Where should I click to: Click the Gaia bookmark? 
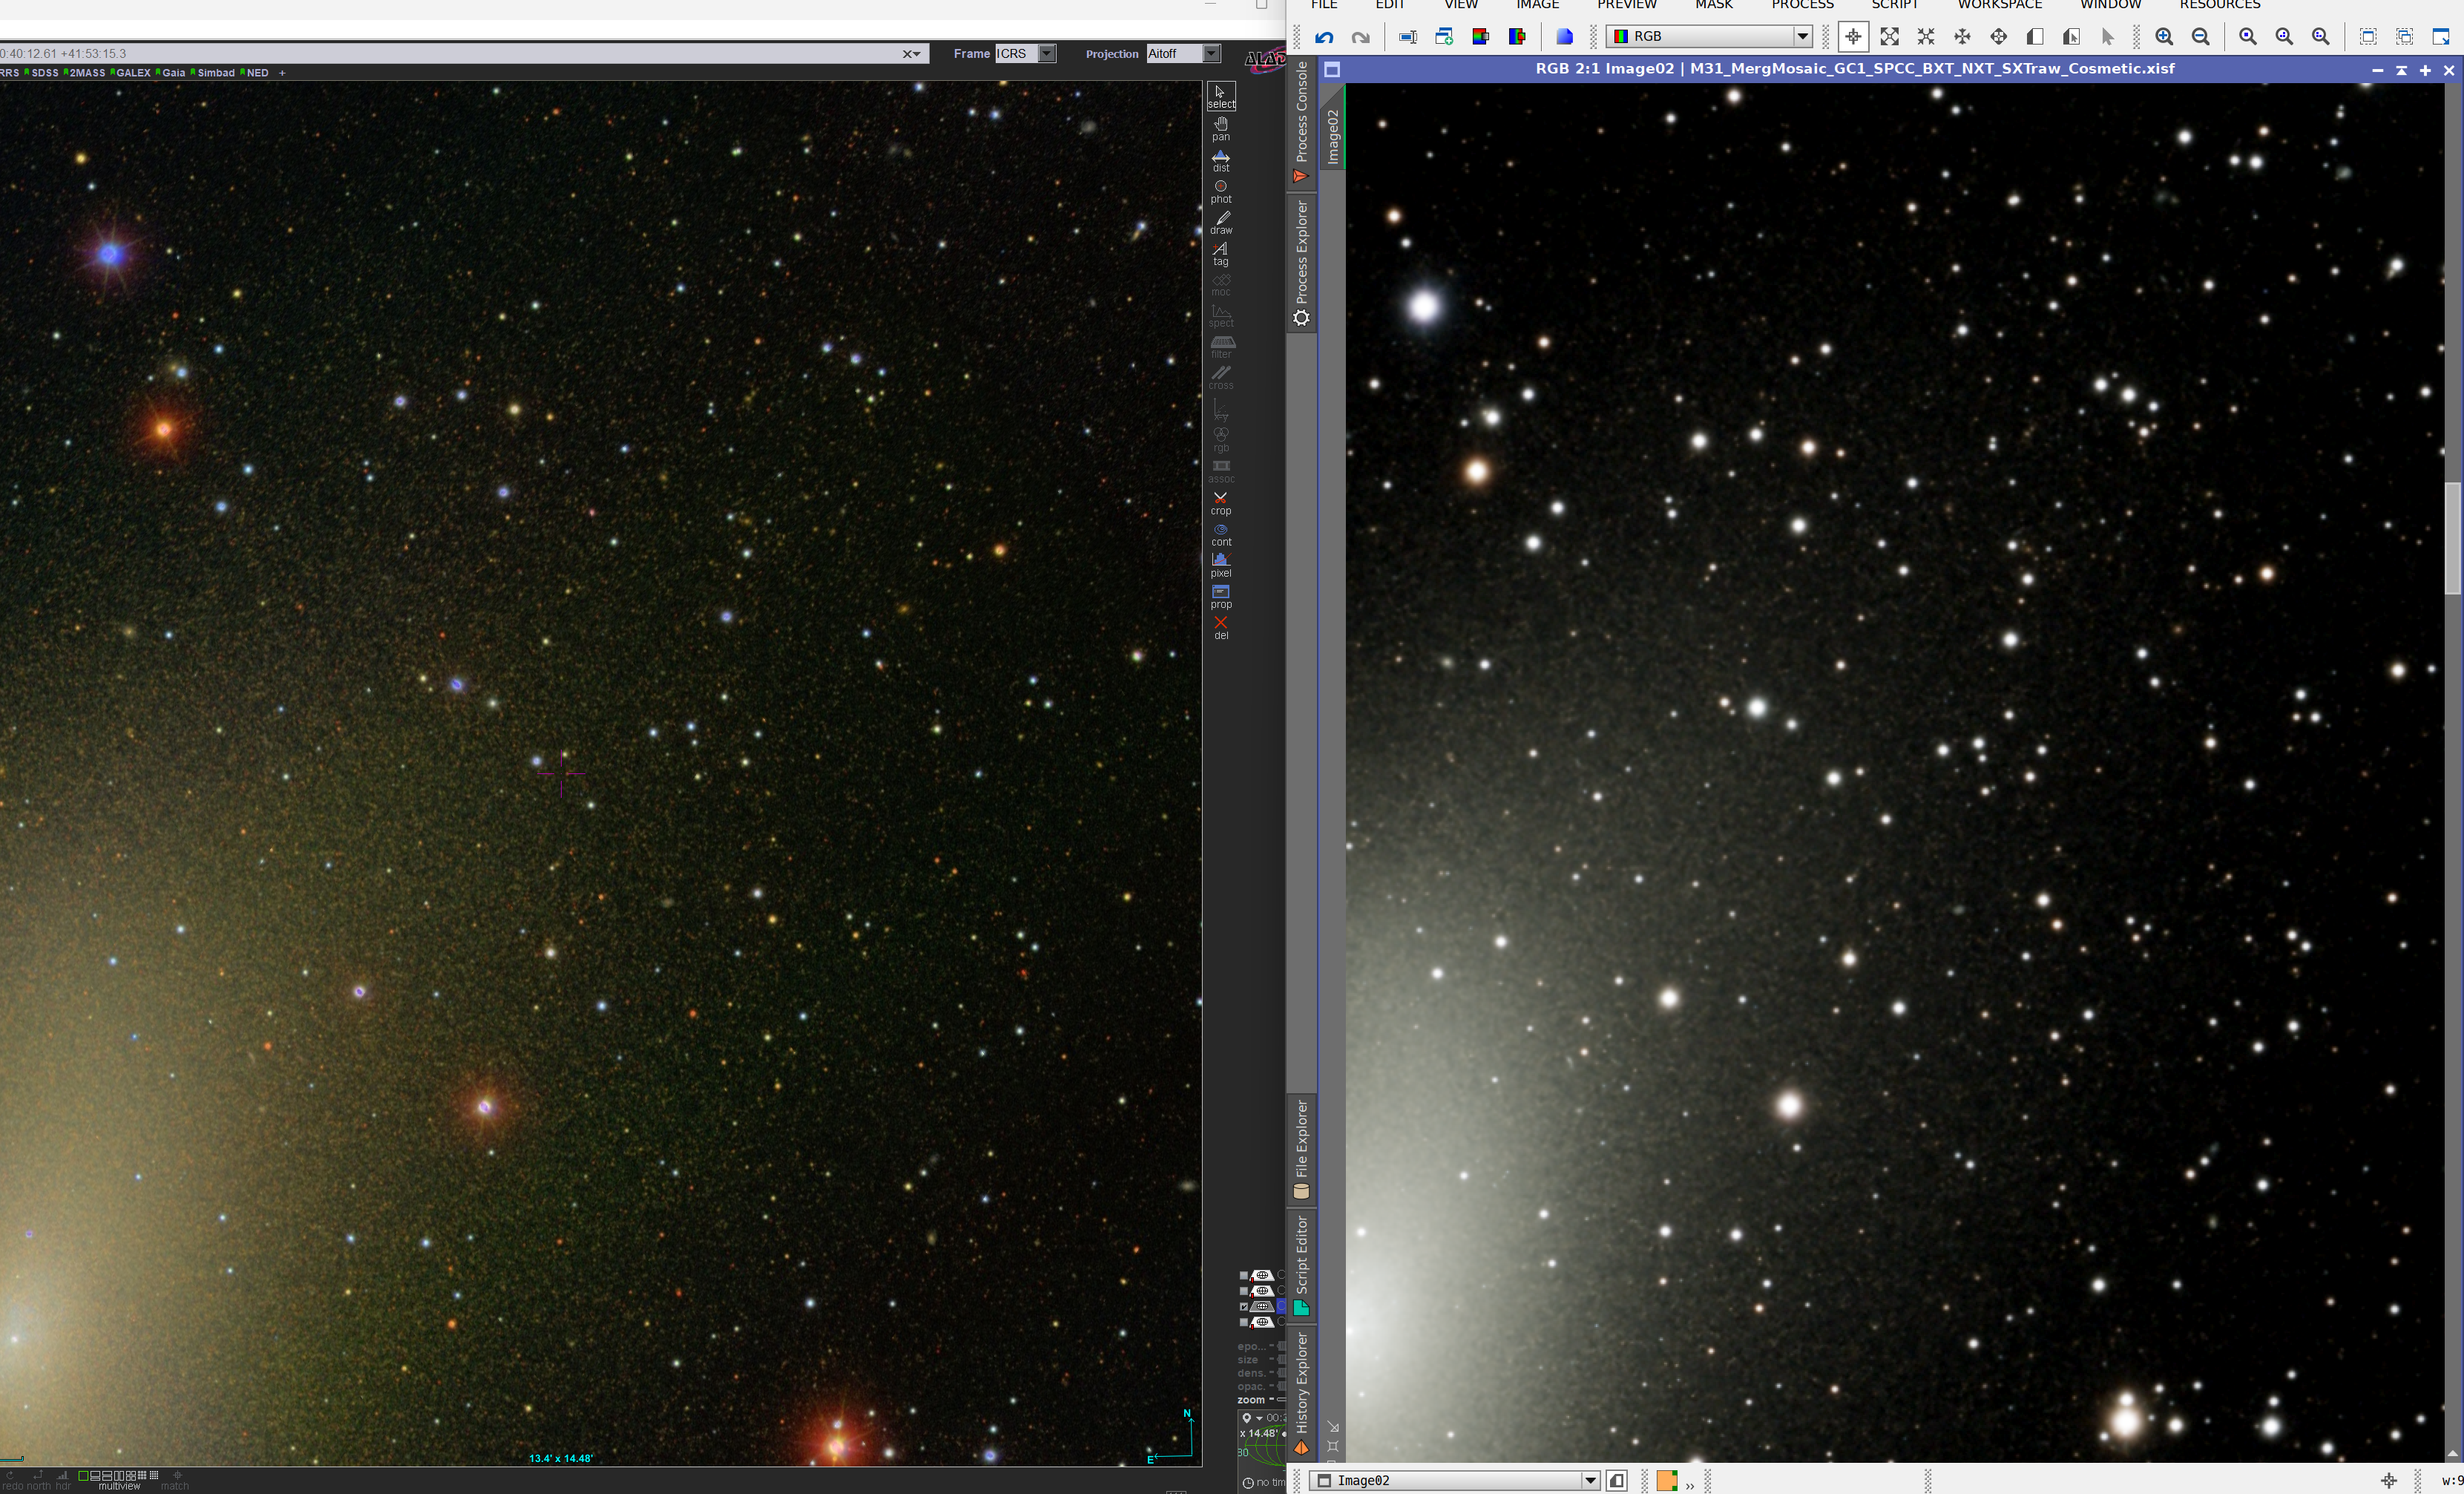171,73
